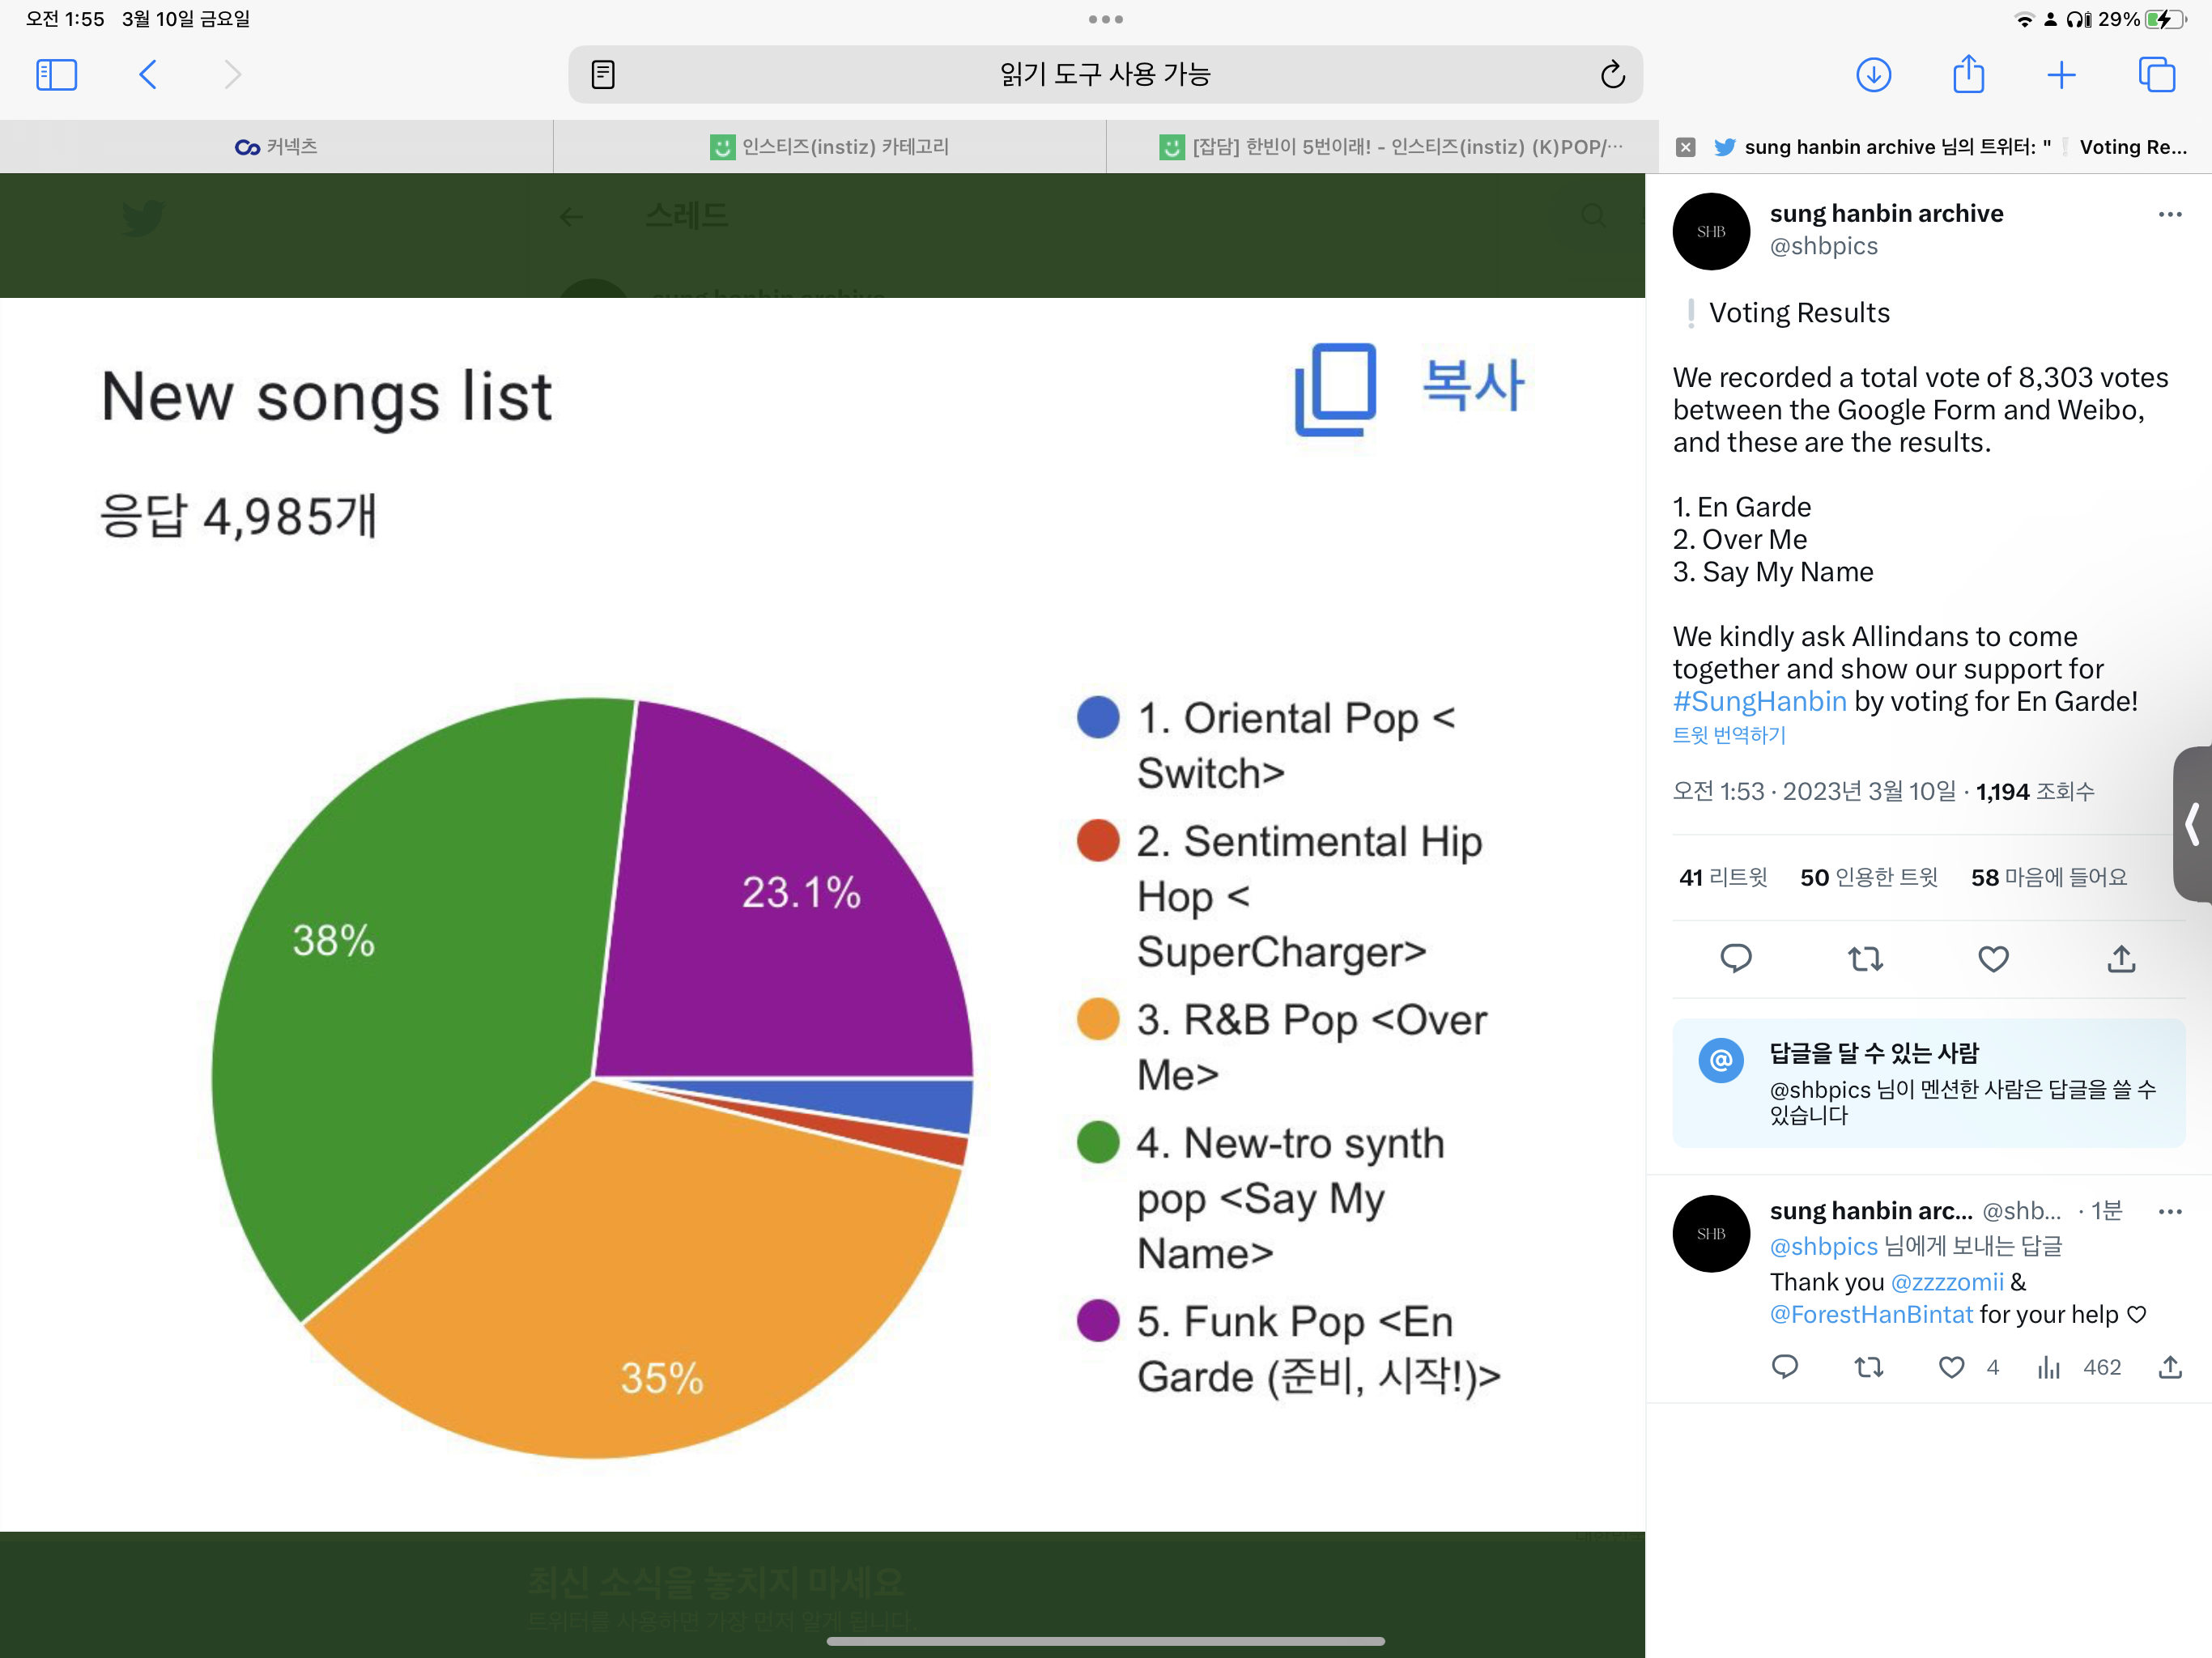Open the sung hanbin archive profile avatar

1711,231
